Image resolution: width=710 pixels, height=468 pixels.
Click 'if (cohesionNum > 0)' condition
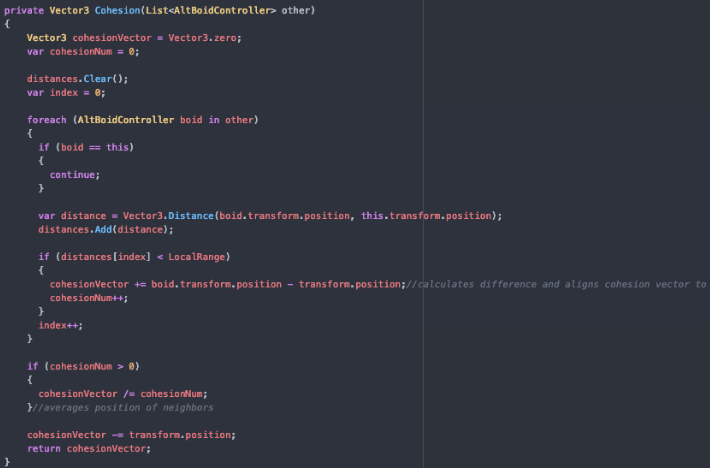point(83,366)
